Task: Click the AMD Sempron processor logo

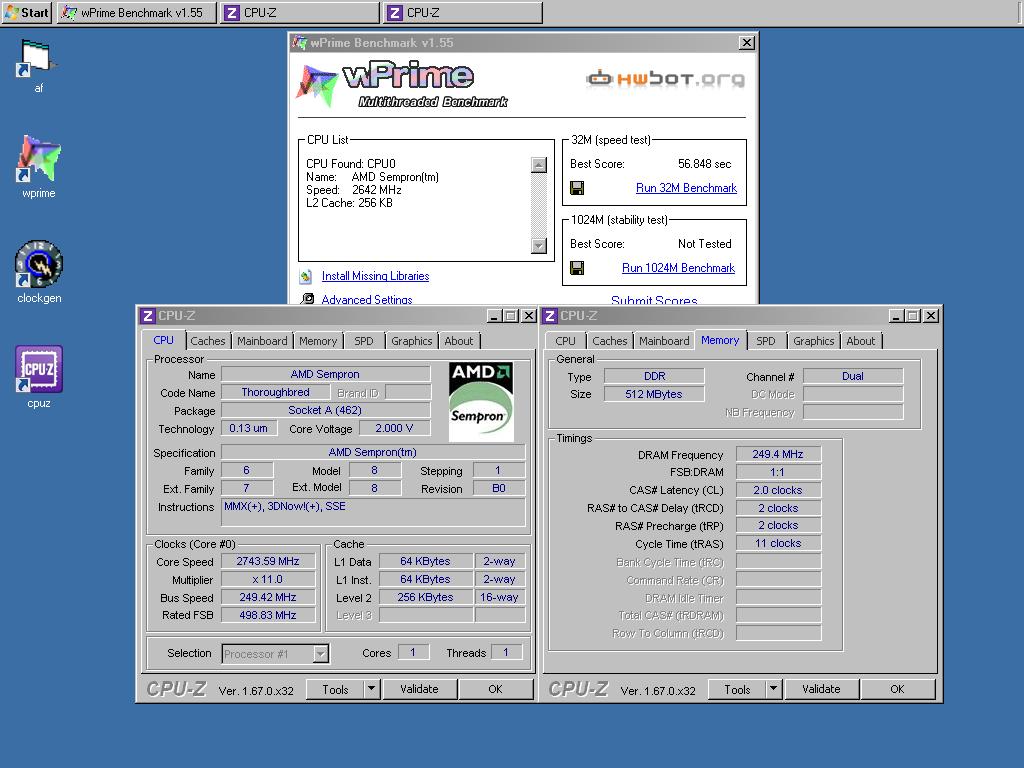Action: pyautogui.click(x=481, y=402)
